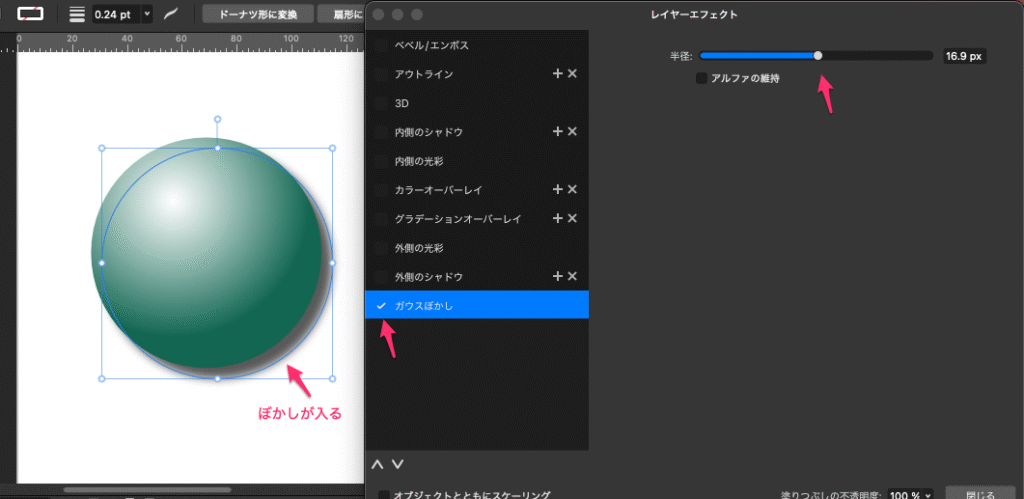The width and height of the screenshot is (1024, 499).
Task: Select 3D in the effects list
Action: coord(402,103)
